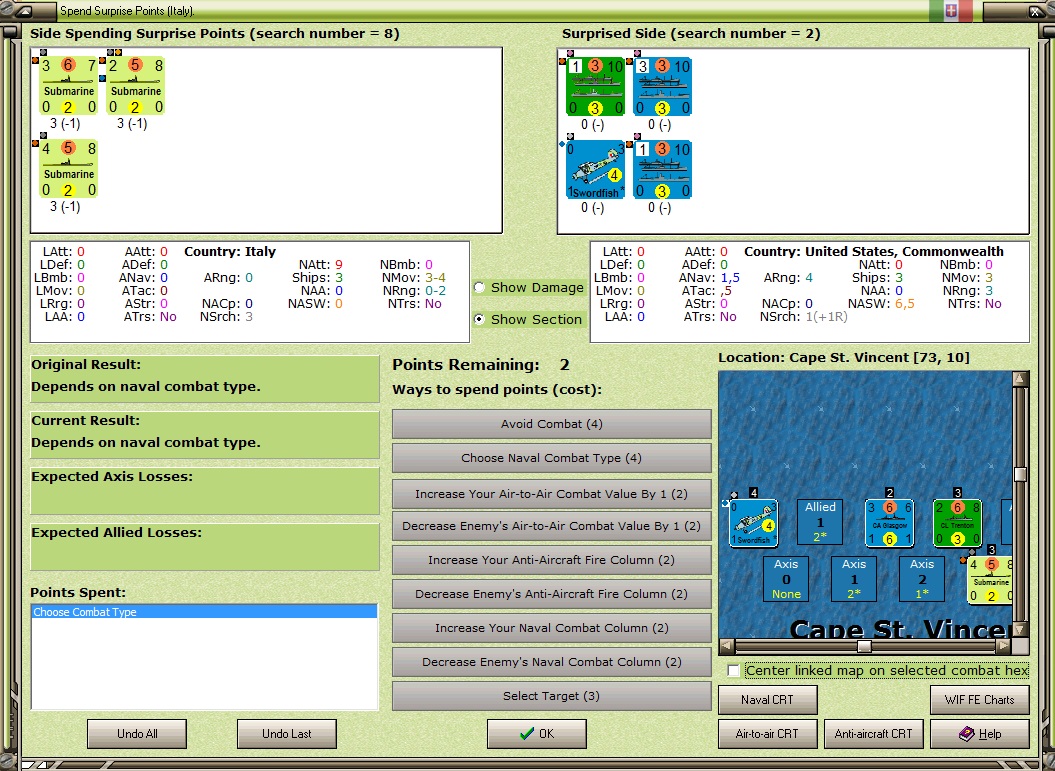Click the Axis 2 sea box marker

[x=922, y=579]
